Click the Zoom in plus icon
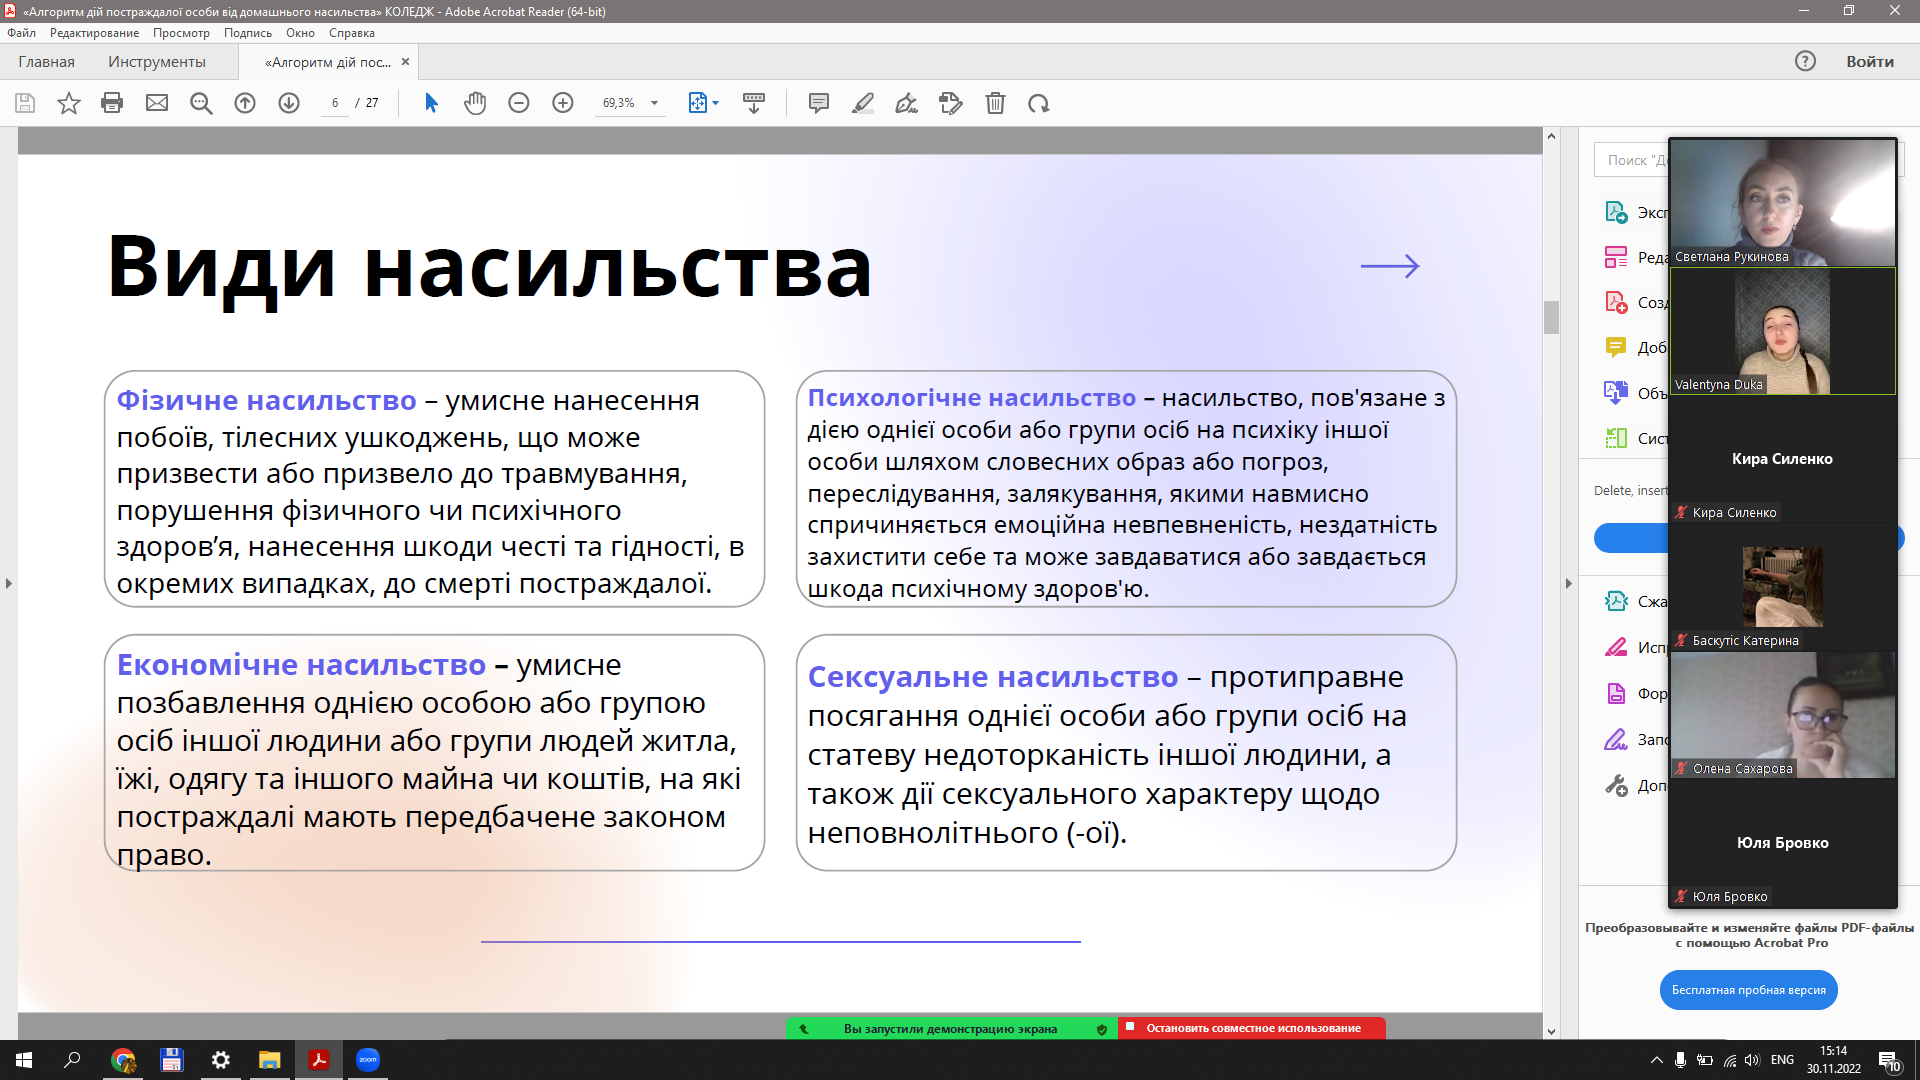 (x=563, y=103)
